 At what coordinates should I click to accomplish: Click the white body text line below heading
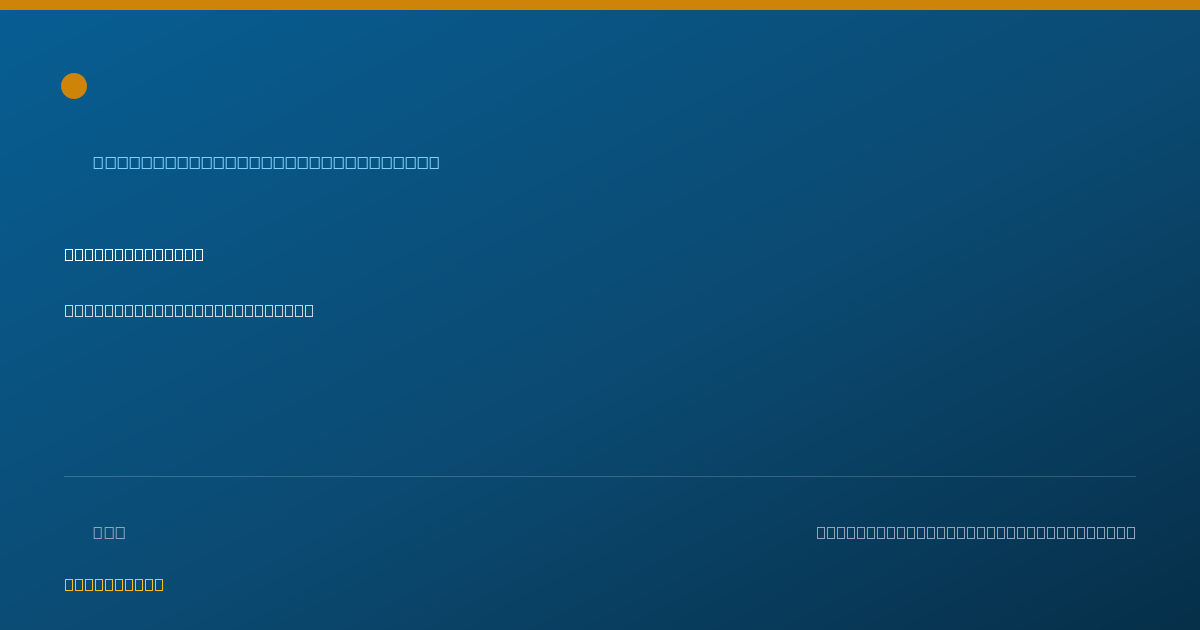point(189,310)
